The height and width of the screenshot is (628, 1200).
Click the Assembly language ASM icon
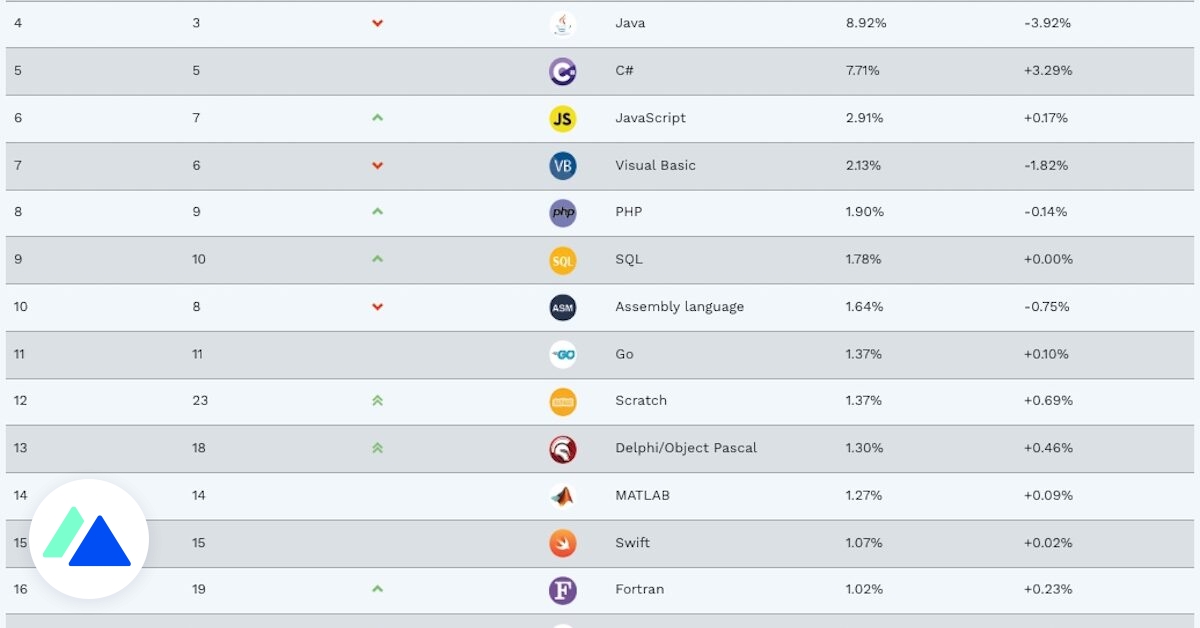click(x=563, y=307)
